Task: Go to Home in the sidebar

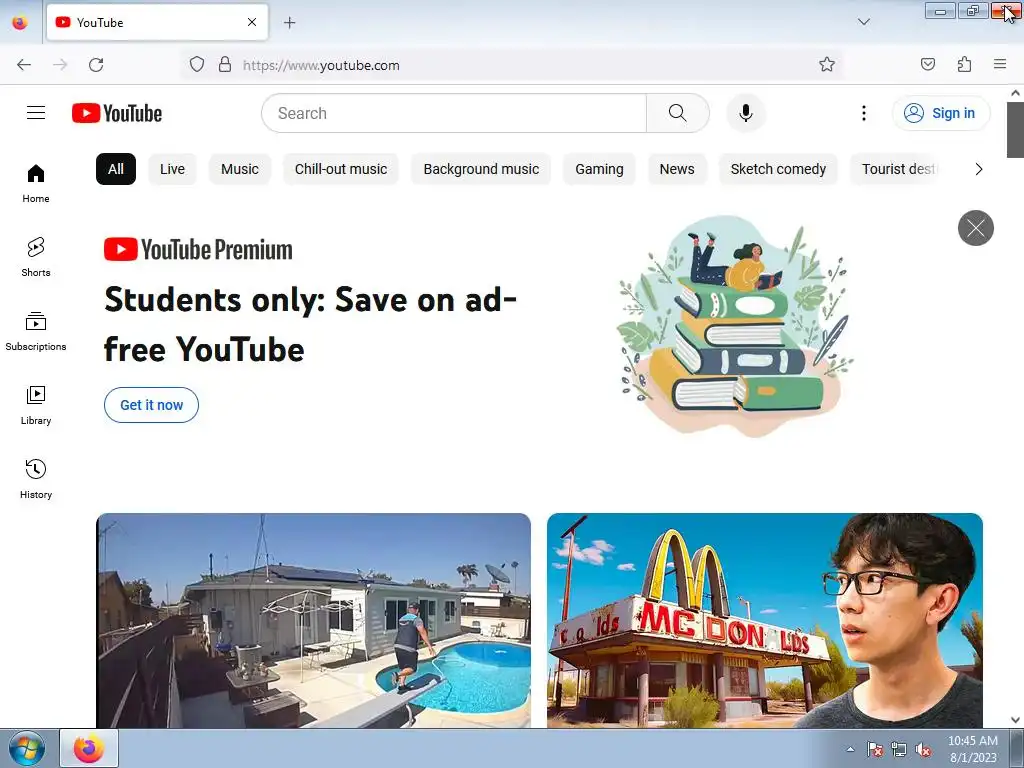Action: tap(36, 184)
